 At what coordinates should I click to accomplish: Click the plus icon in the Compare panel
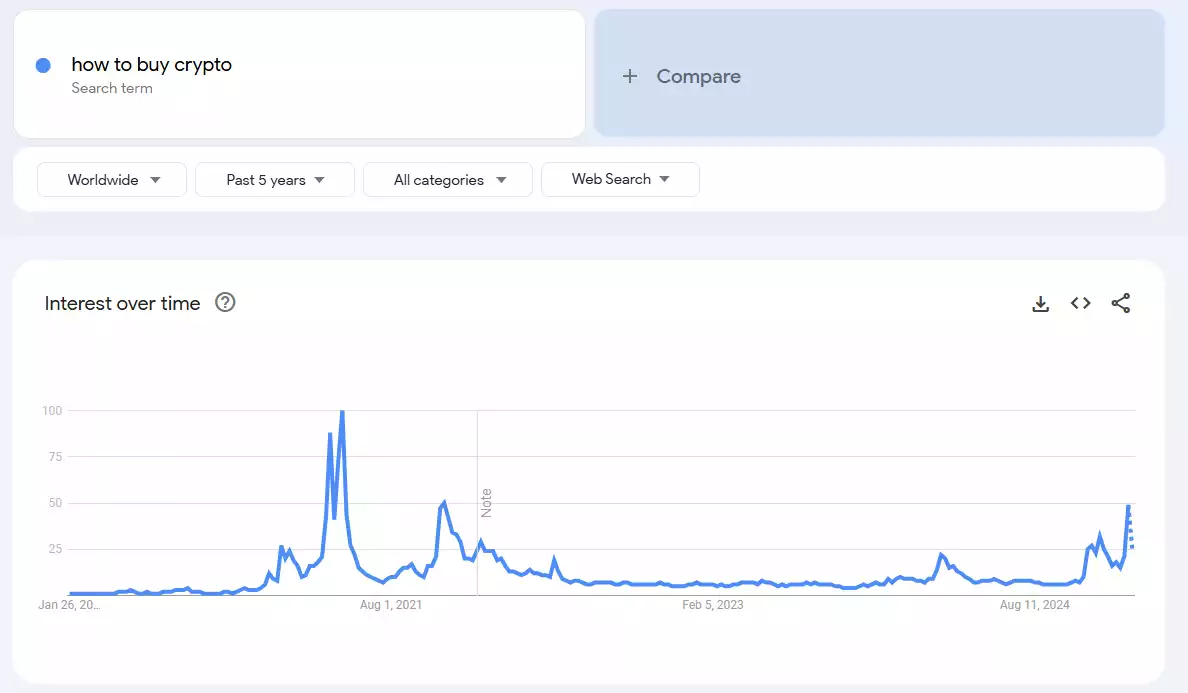click(631, 76)
